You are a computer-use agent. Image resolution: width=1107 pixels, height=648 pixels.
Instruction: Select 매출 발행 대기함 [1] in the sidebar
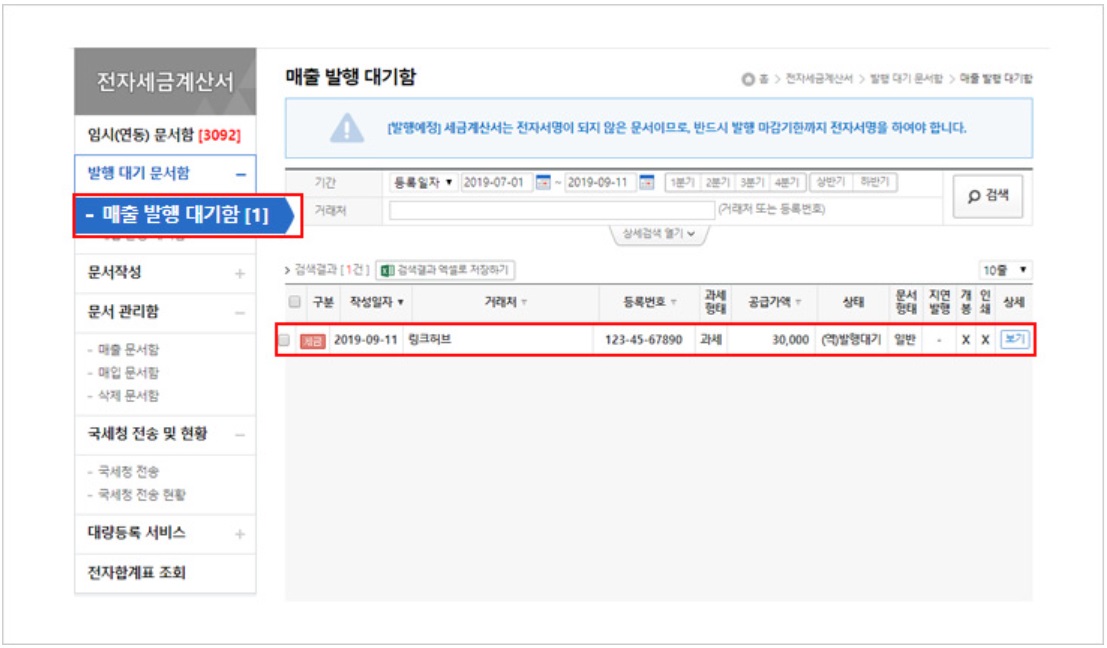185,215
